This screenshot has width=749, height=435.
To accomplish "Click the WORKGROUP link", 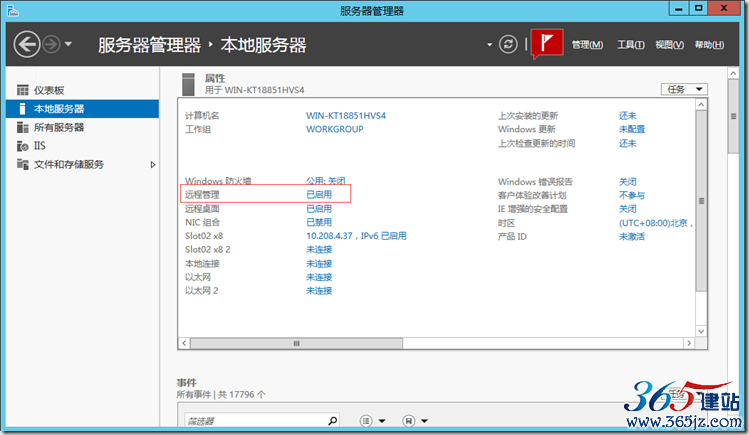I will [x=334, y=129].
